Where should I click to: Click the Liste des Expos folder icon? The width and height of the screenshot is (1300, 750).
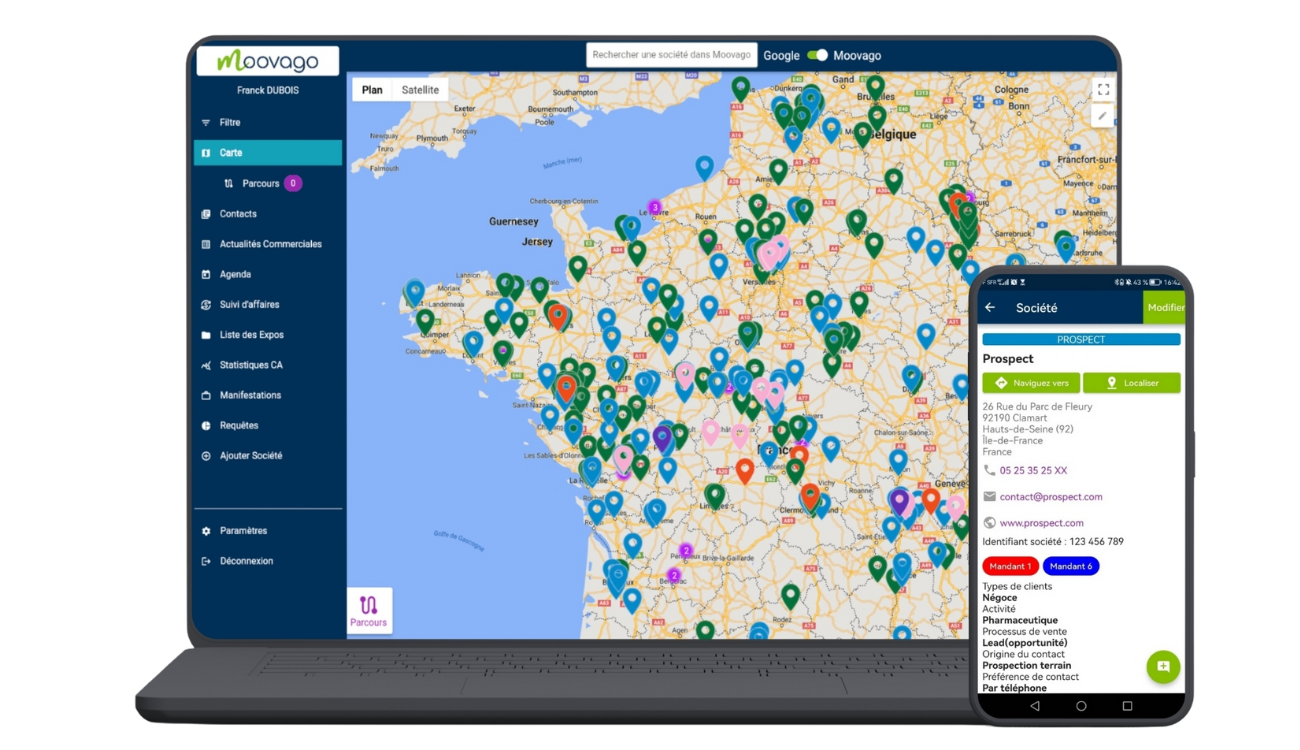pos(206,335)
